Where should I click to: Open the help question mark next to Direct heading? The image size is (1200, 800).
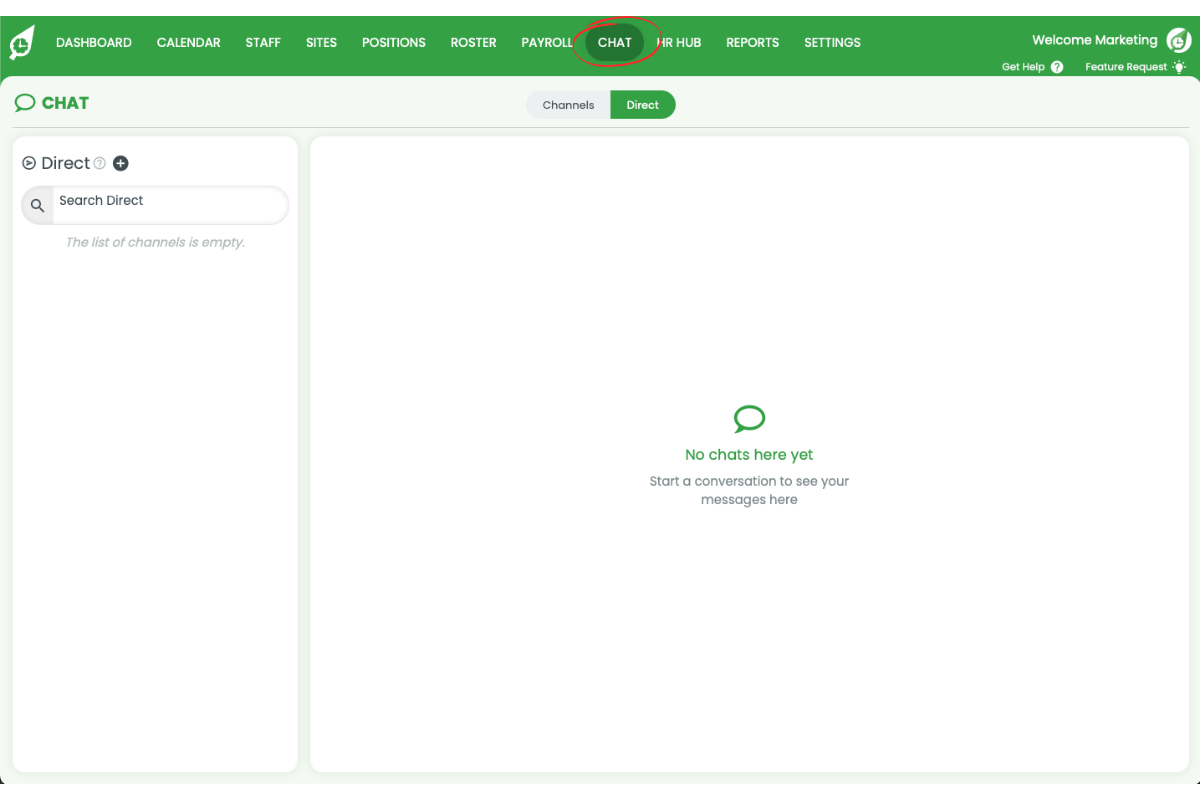(99, 163)
